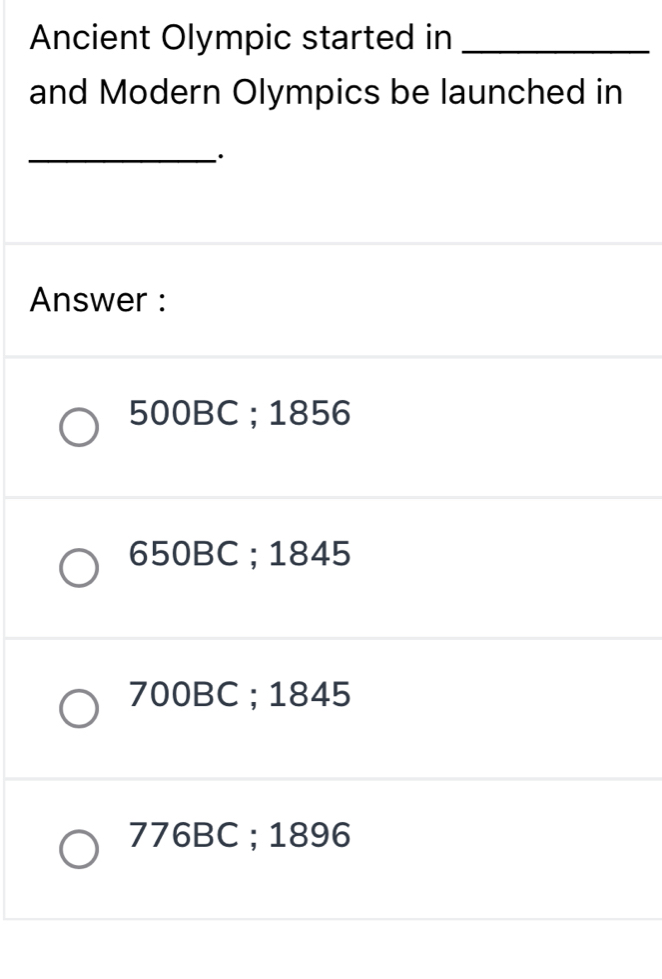662x979 pixels.
Task: Pick the 776BC ; 1896 radio button
Action: click(x=78, y=848)
